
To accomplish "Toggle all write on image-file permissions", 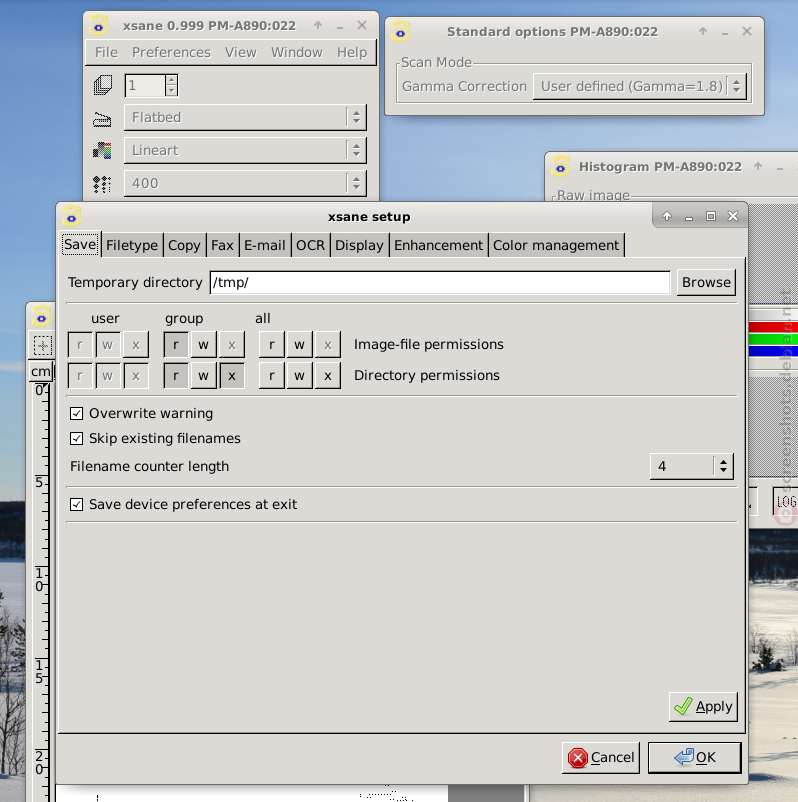I will point(299,345).
